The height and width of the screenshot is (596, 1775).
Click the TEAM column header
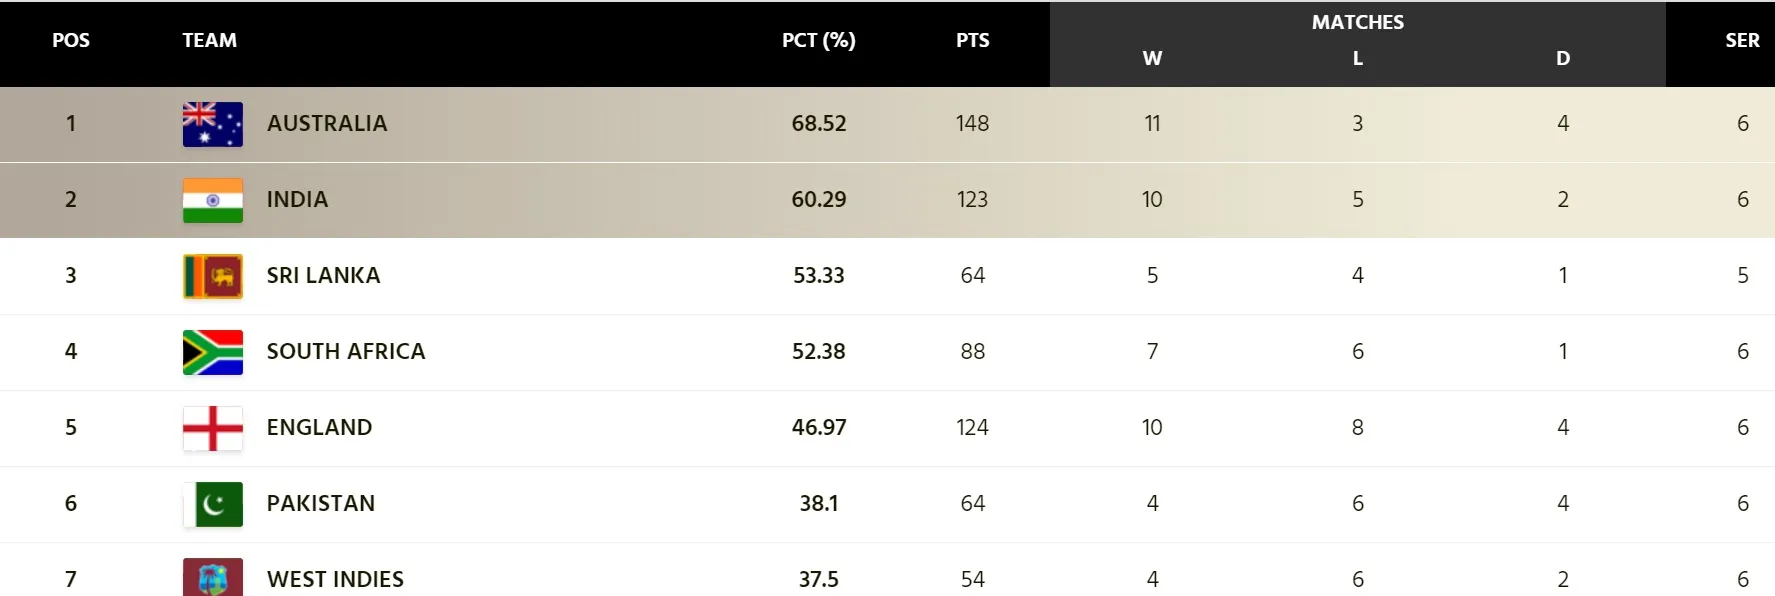point(209,40)
